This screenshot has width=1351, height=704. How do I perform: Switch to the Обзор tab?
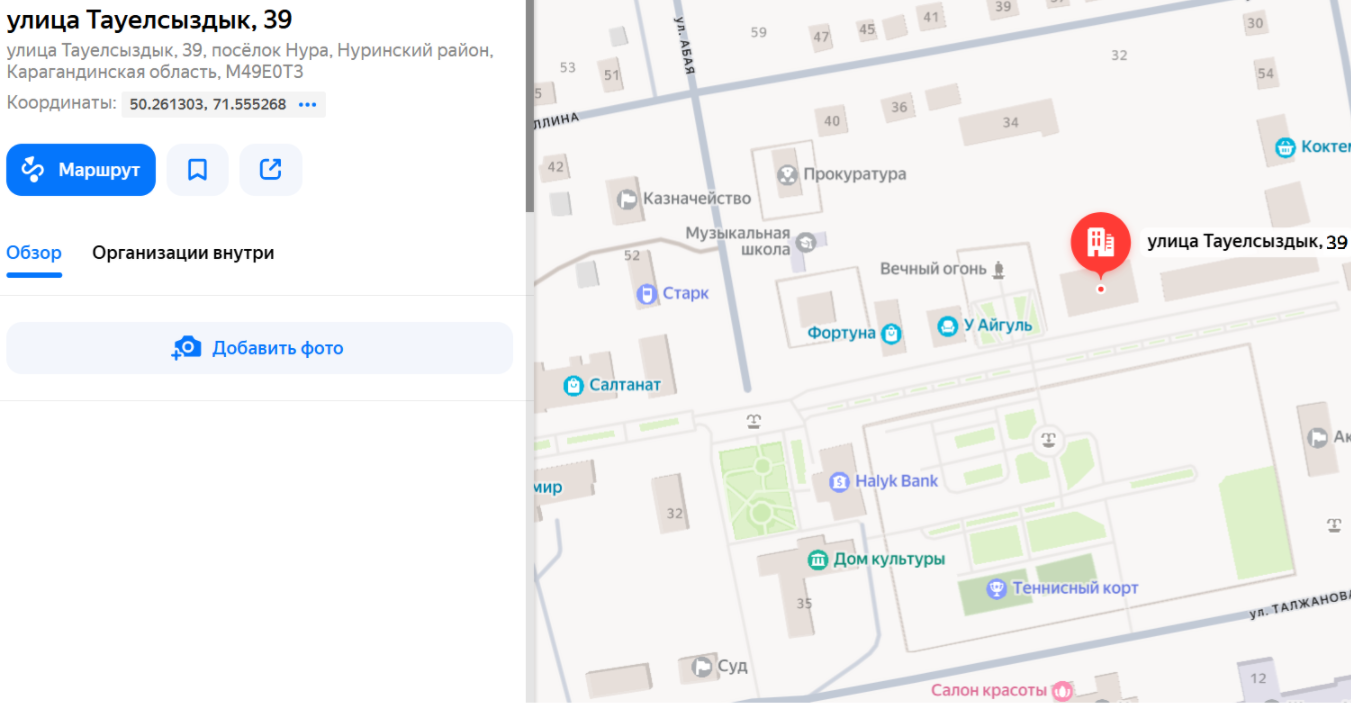34,253
